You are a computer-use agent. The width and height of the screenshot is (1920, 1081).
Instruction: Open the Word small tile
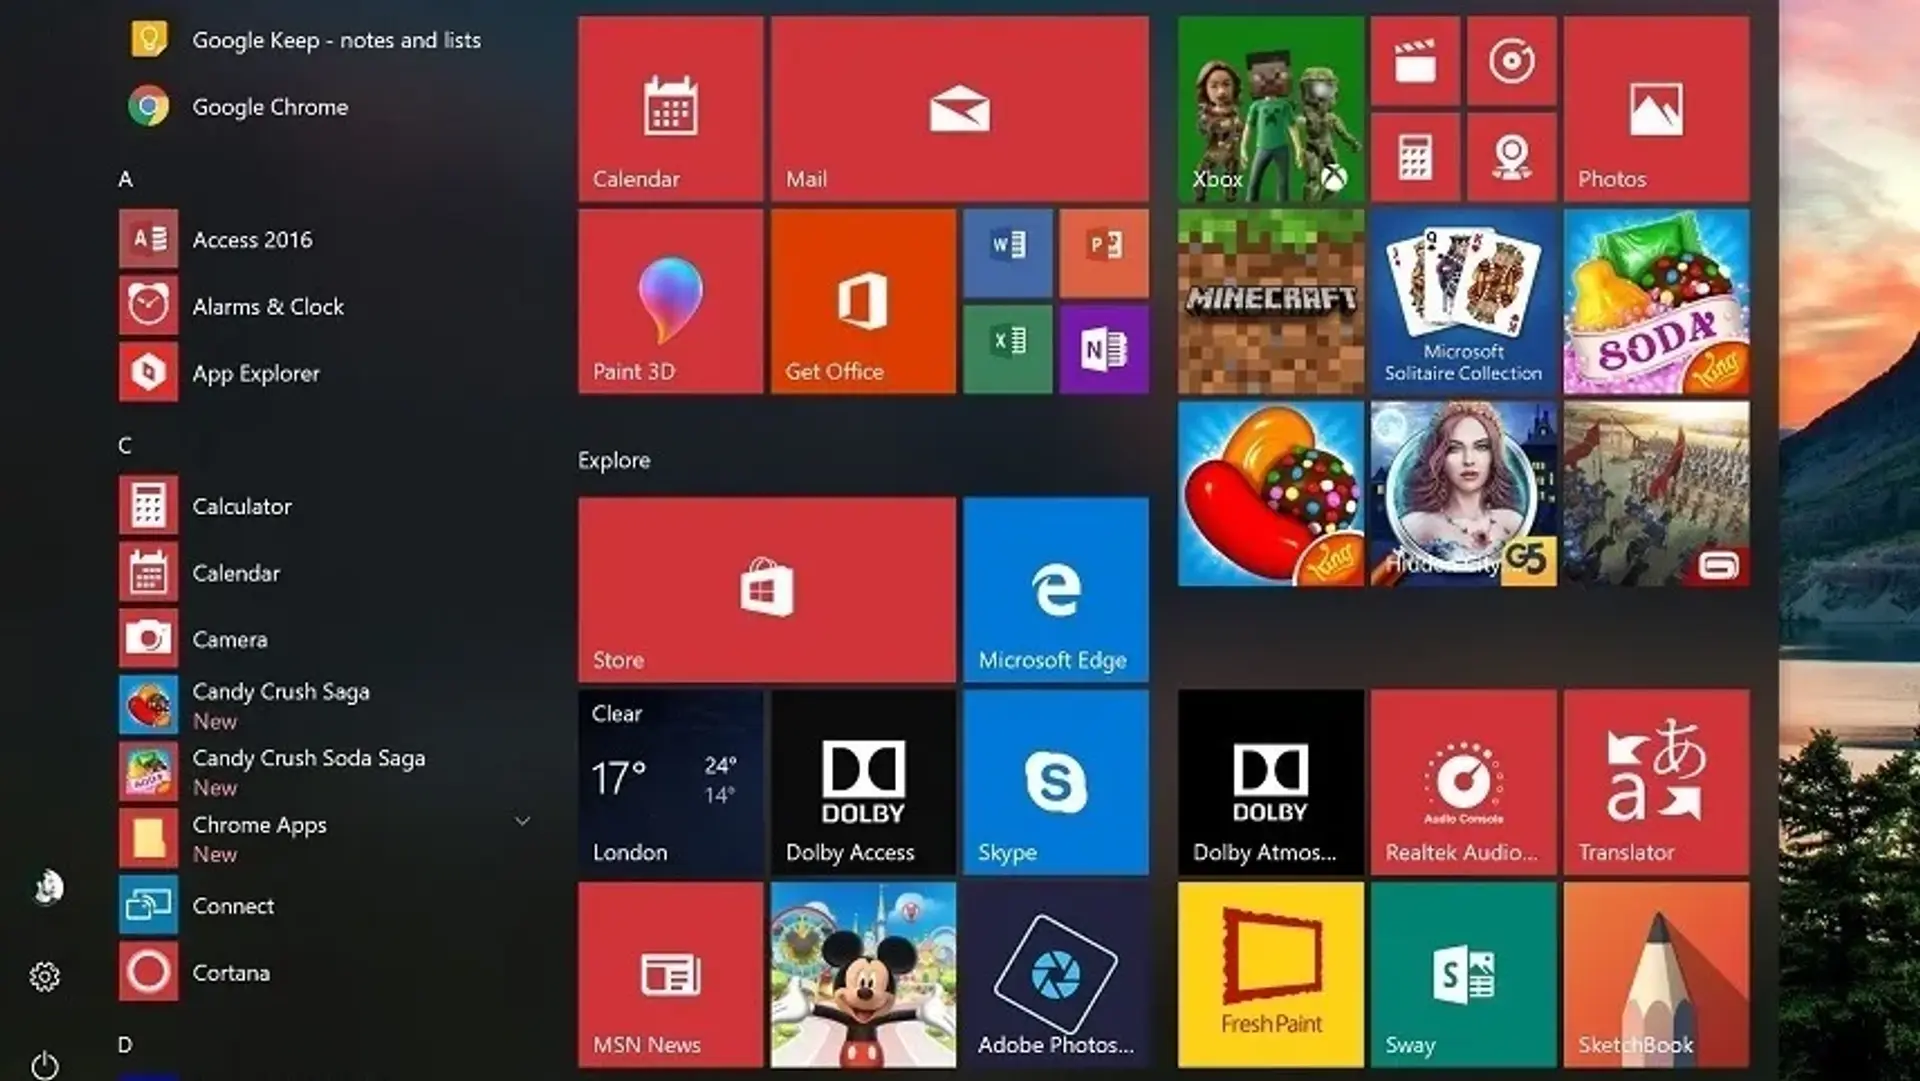pyautogui.click(x=1008, y=253)
